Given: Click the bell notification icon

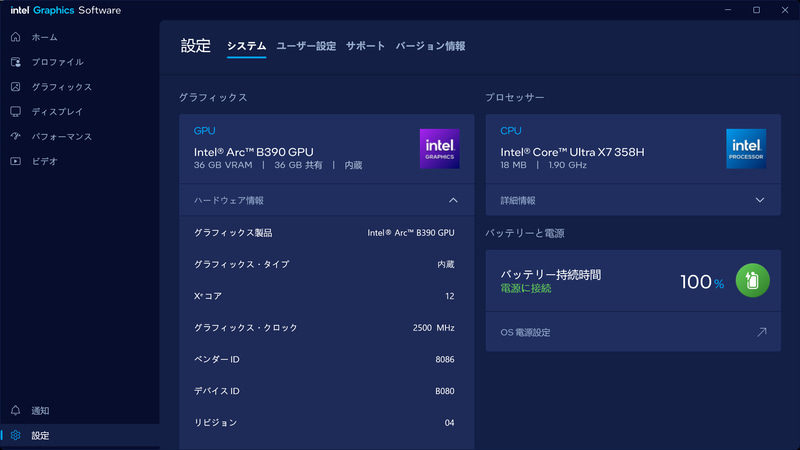Looking at the screenshot, I should click(16, 410).
